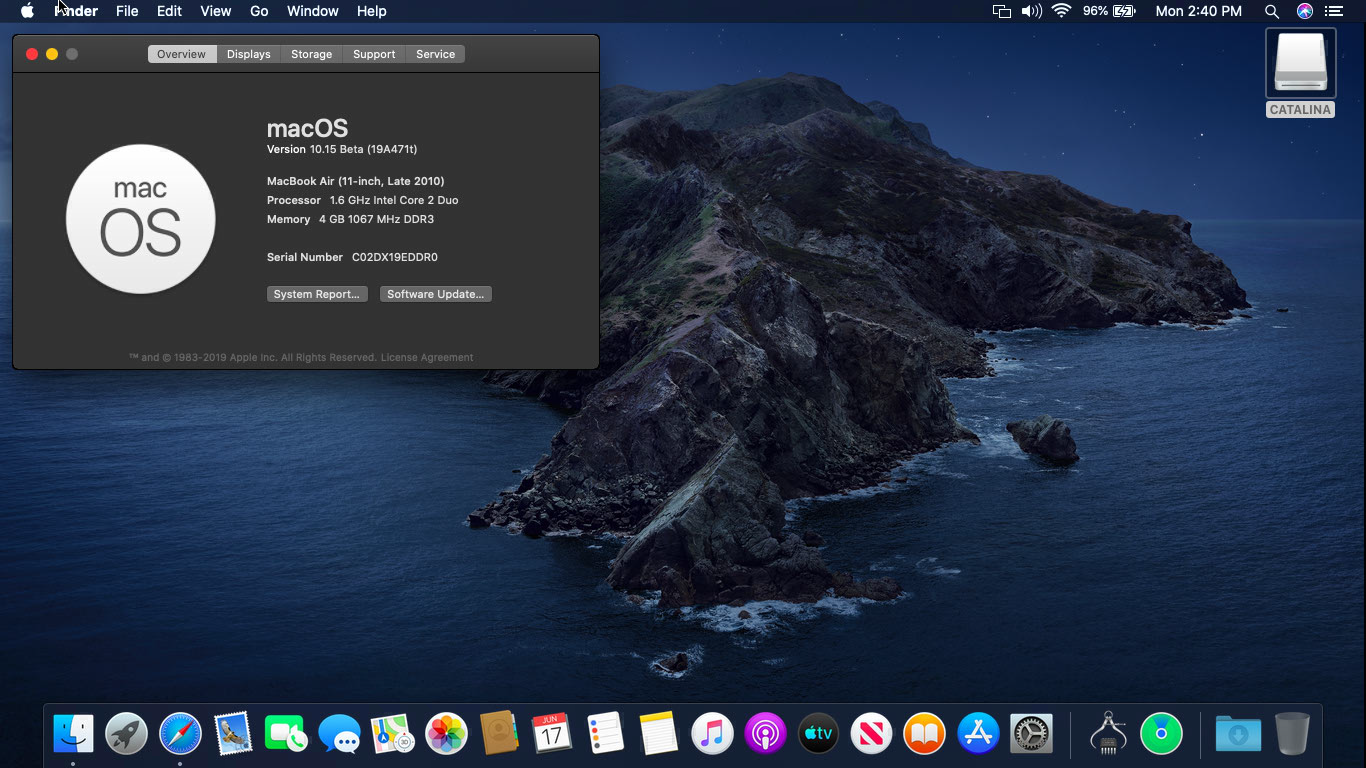Open the Music app from the Dock
This screenshot has width=1366, height=768.
(712, 733)
